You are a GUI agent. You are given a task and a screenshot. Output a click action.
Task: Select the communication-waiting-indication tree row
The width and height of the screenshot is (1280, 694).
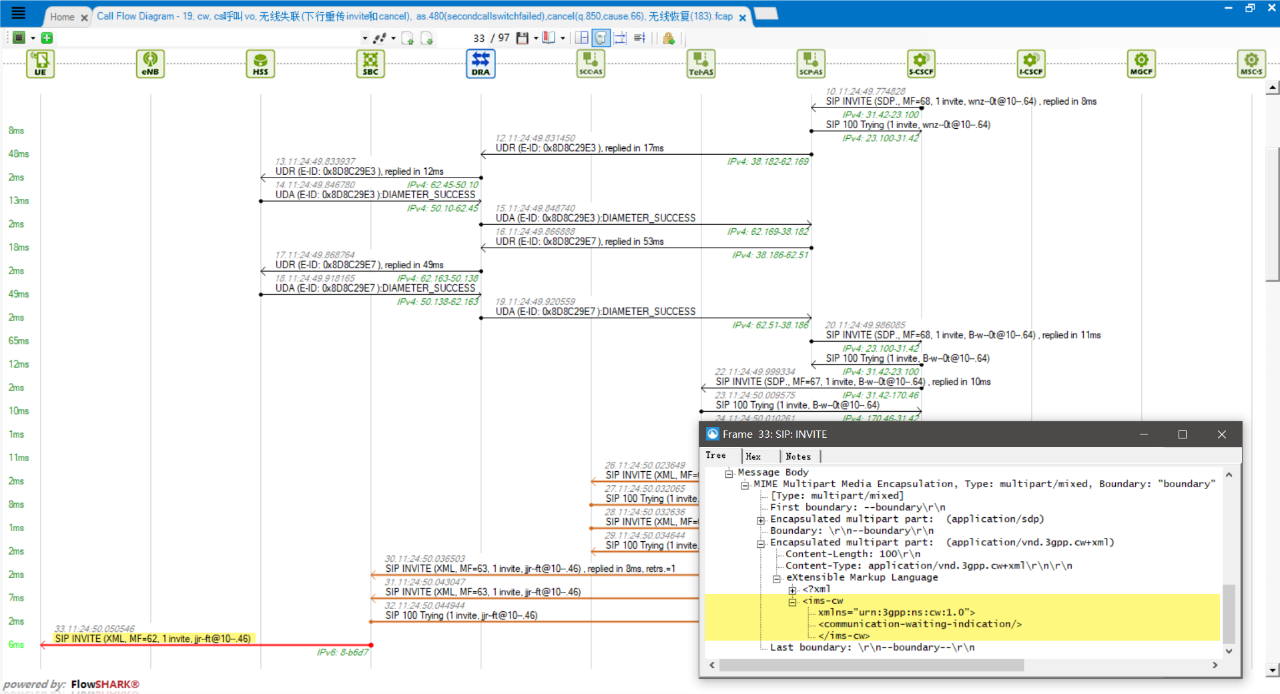tap(920, 624)
